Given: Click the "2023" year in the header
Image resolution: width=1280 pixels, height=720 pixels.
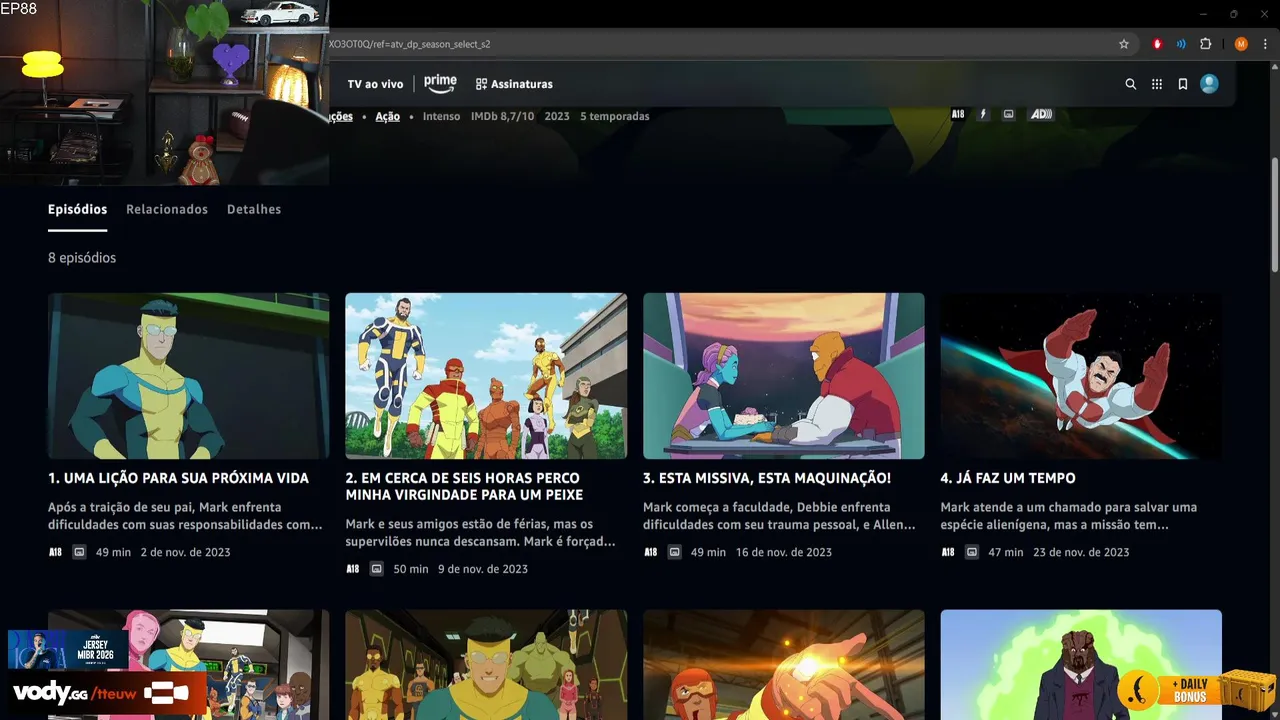Looking at the screenshot, I should [557, 116].
